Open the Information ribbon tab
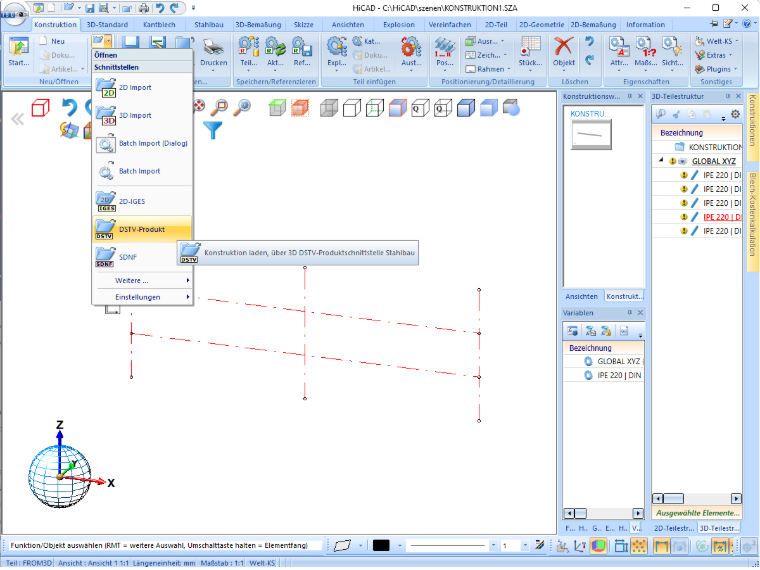 click(646, 24)
